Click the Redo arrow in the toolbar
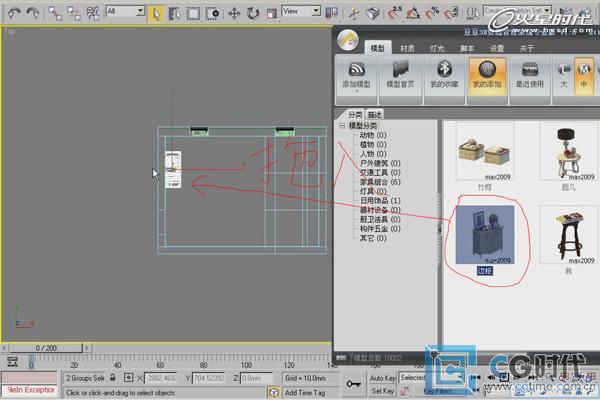The image size is (600, 400). [33, 13]
